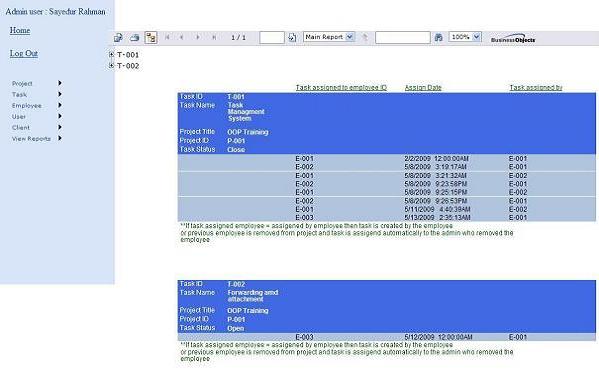Click the Print report icon

(134, 37)
